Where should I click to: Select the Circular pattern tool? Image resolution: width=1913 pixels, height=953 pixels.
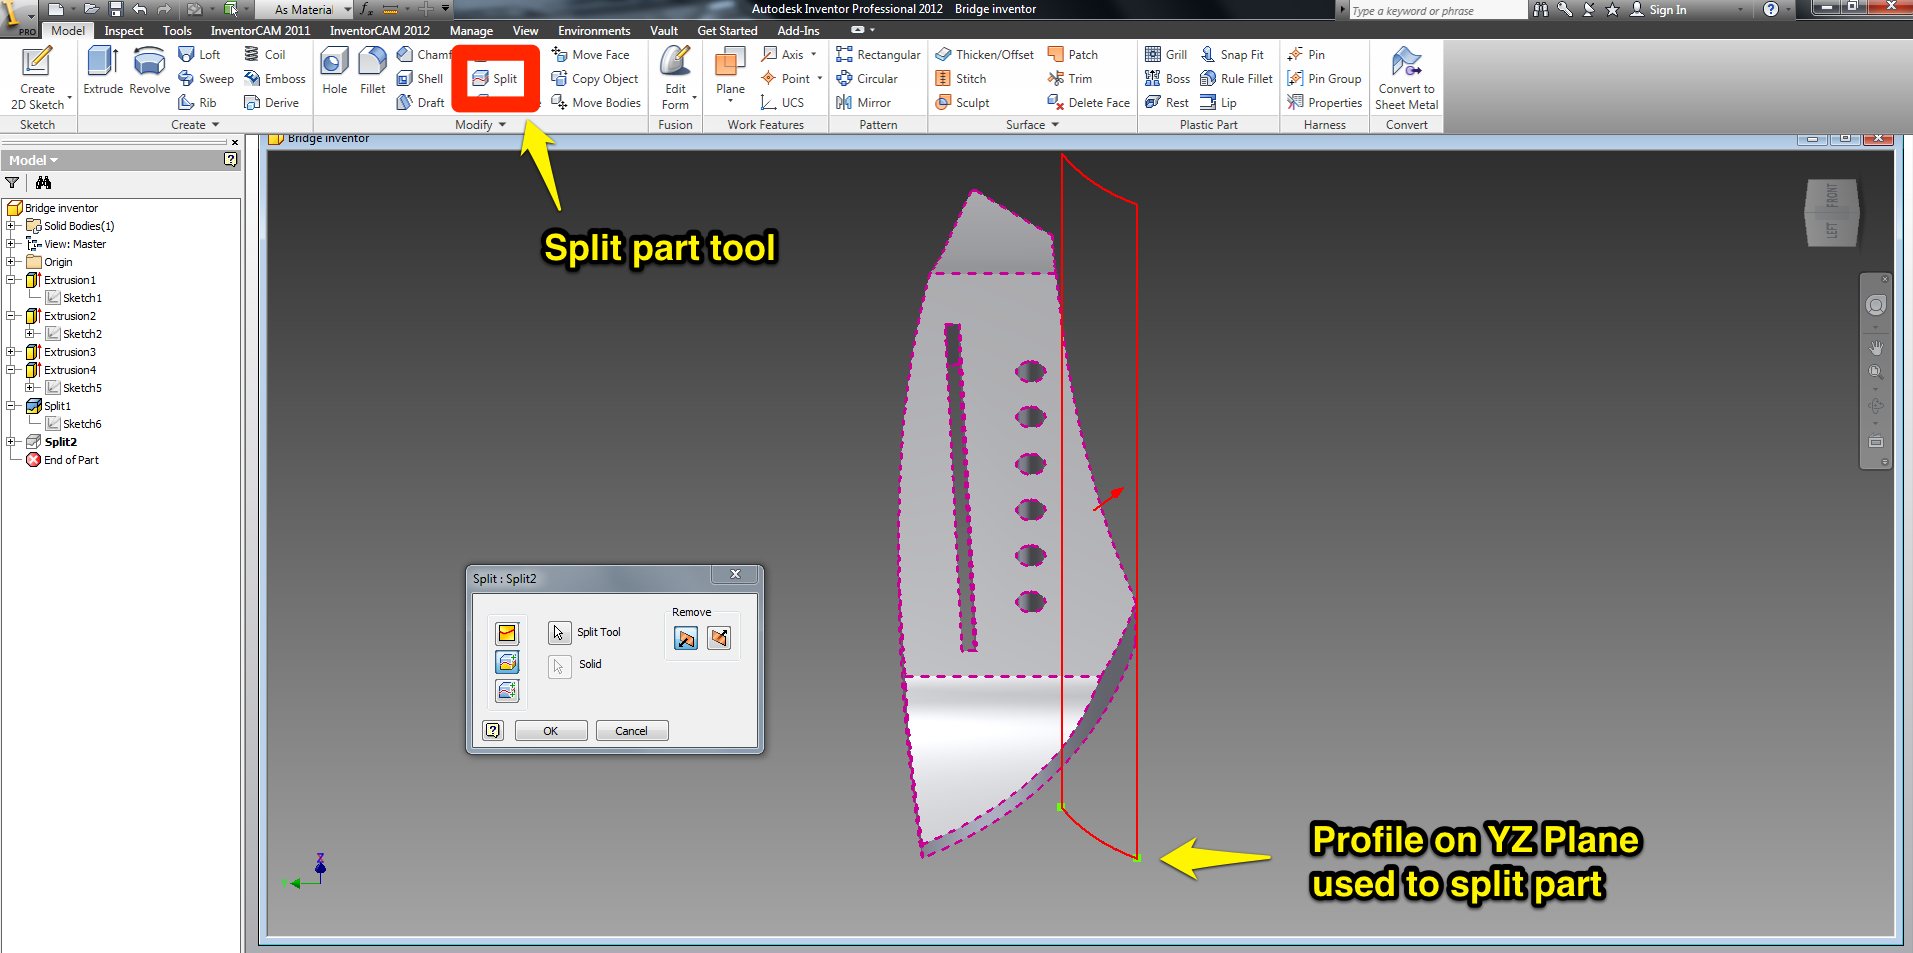tap(867, 78)
